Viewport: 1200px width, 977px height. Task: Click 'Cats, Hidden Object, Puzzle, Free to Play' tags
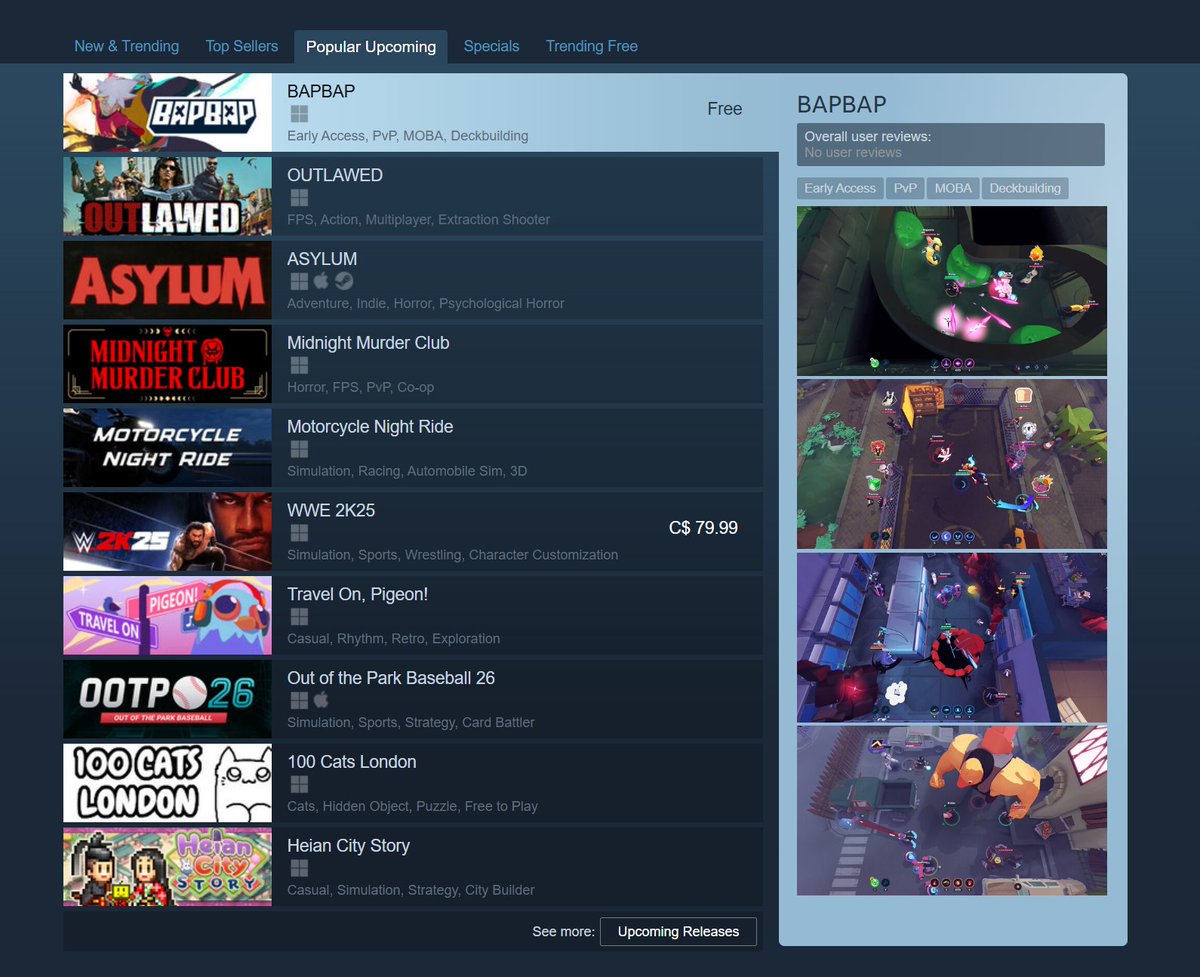coord(412,806)
